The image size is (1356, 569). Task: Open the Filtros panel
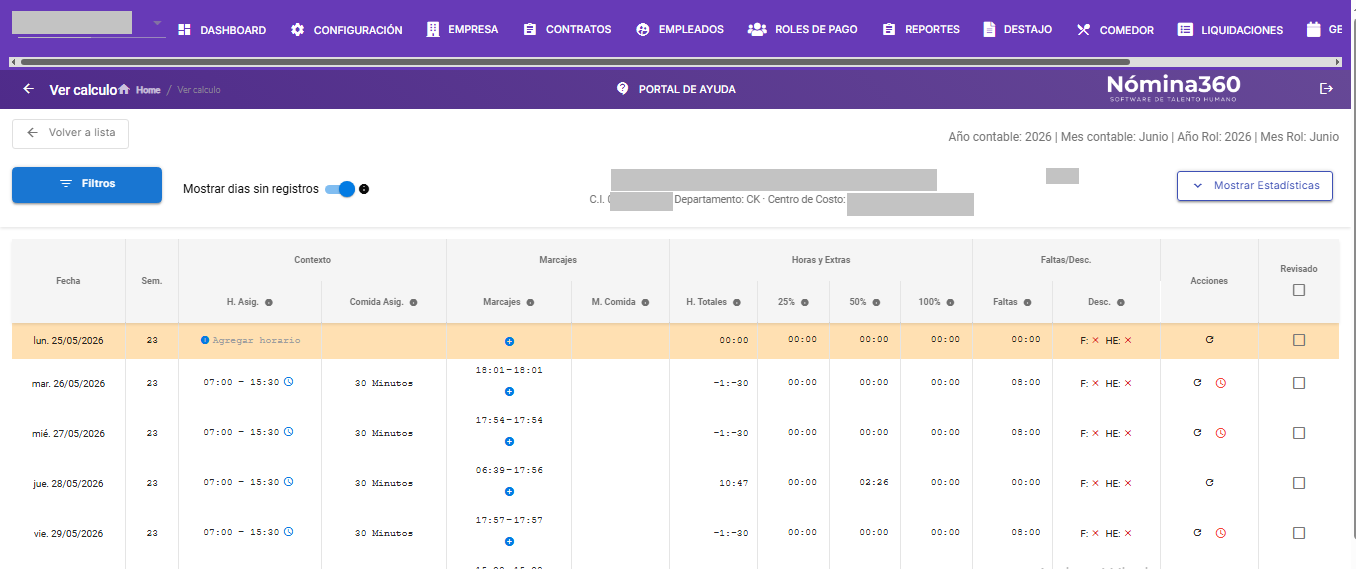(87, 185)
